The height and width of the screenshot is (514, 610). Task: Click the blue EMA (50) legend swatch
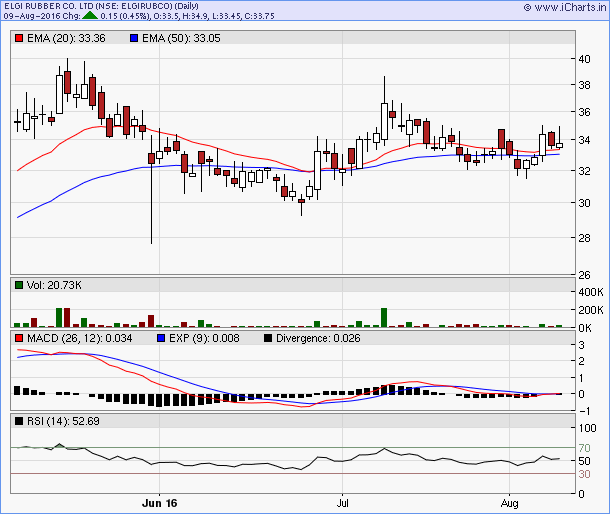134,38
